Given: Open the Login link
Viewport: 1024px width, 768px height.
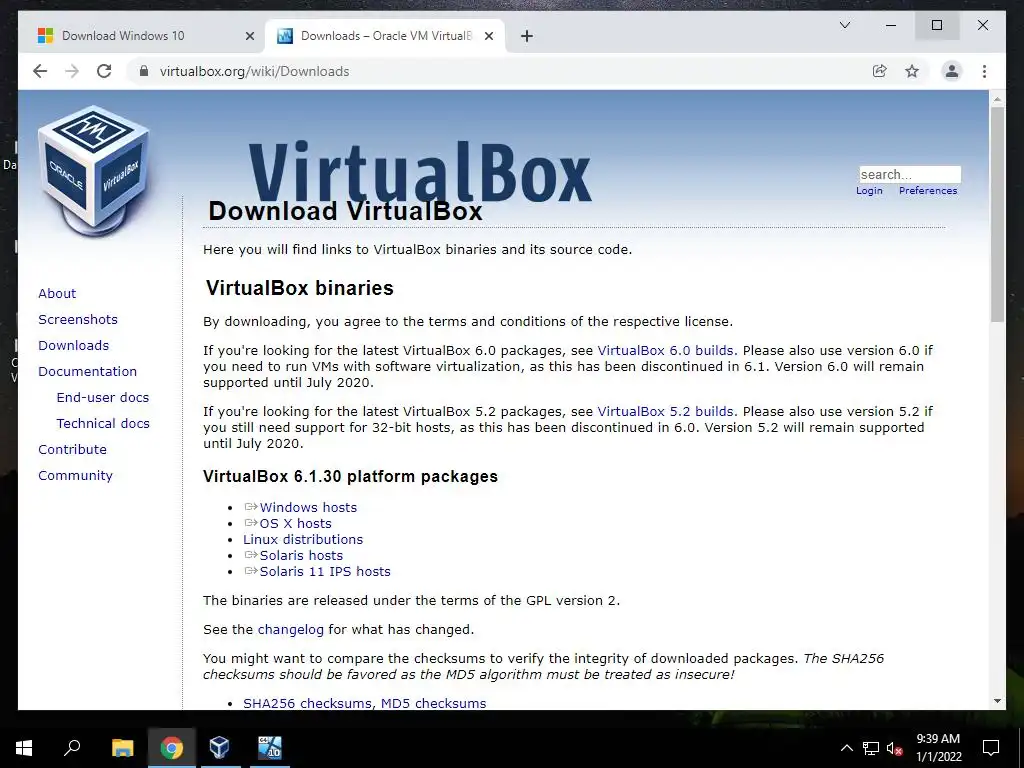Looking at the screenshot, I should coord(869,191).
